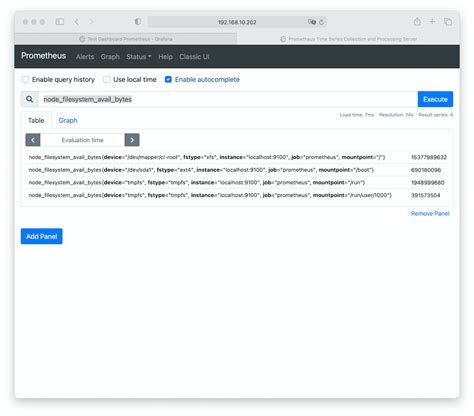Image resolution: width=474 pixels, height=416 pixels.
Task: Click the value 391573504
Action: point(425,195)
